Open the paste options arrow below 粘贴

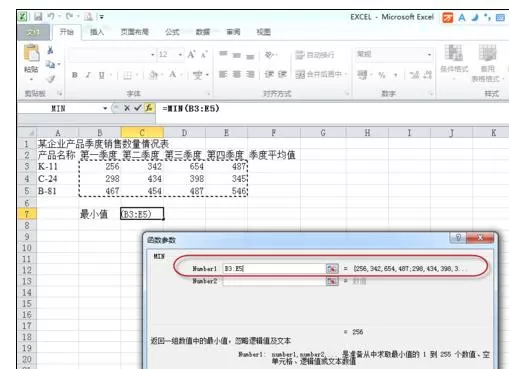click(x=31, y=79)
